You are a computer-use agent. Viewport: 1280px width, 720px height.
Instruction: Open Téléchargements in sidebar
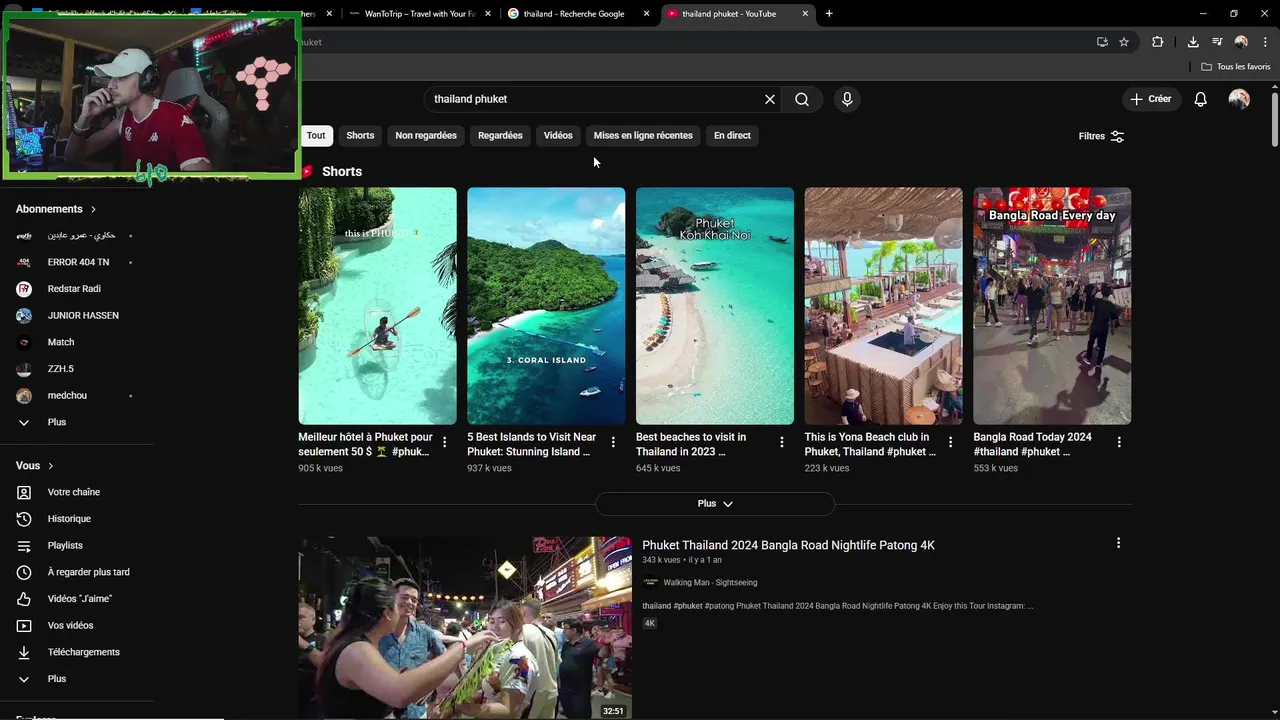point(83,652)
